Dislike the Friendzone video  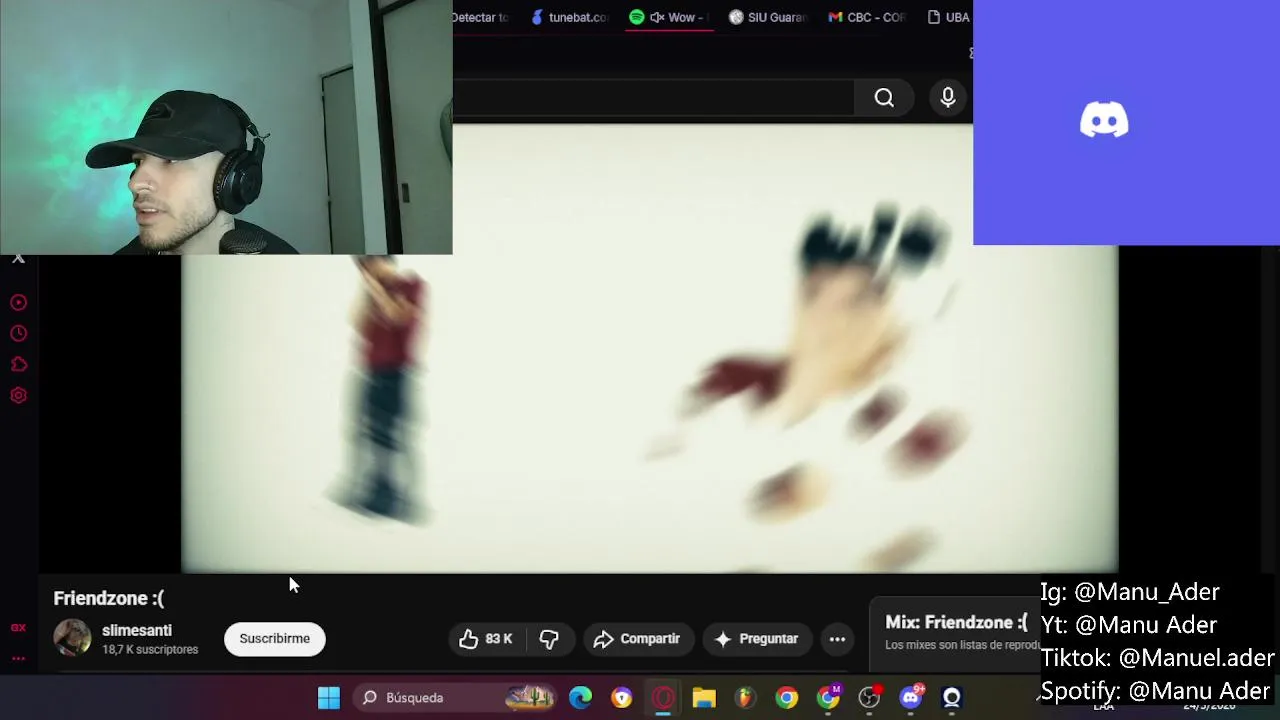(x=549, y=639)
